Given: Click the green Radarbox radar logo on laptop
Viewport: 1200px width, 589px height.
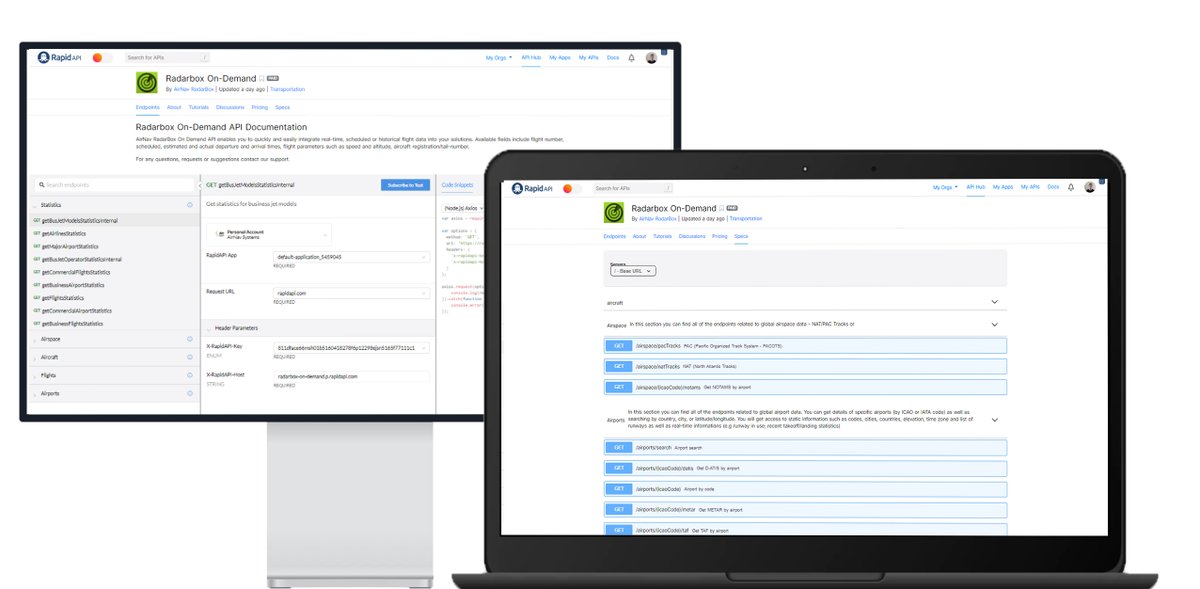Looking at the screenshot, I should click(x=614, y=212).
